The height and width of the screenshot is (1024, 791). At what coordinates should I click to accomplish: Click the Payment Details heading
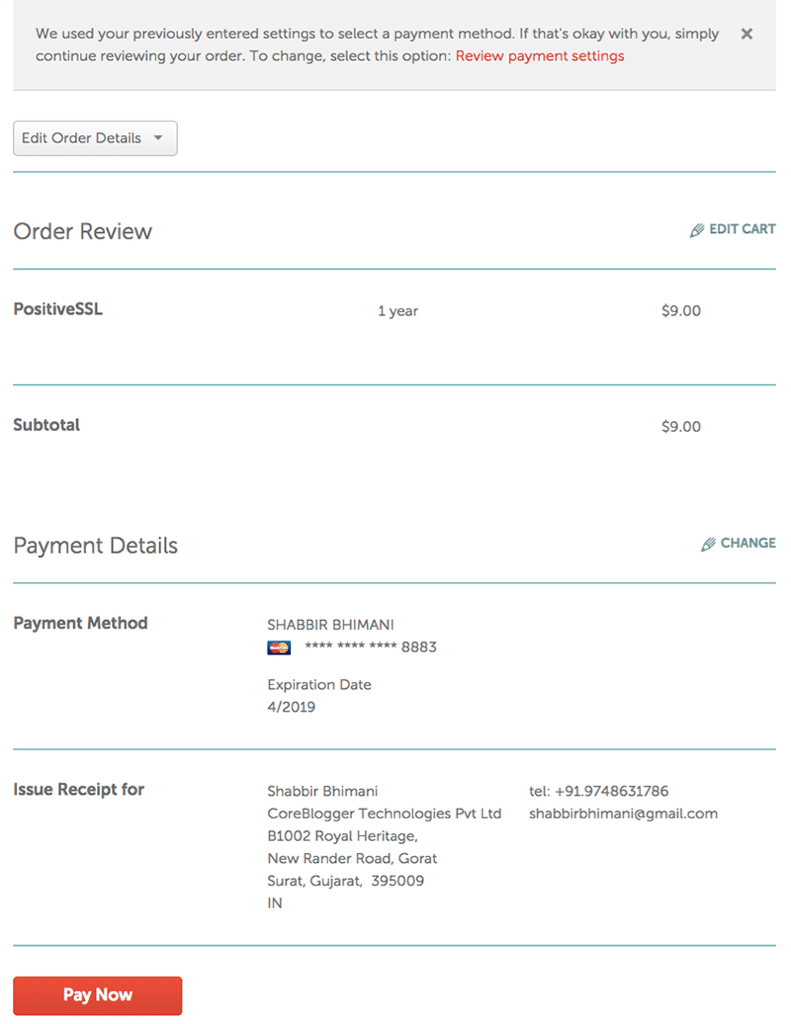pyautogui.click(x=95, y=546)
